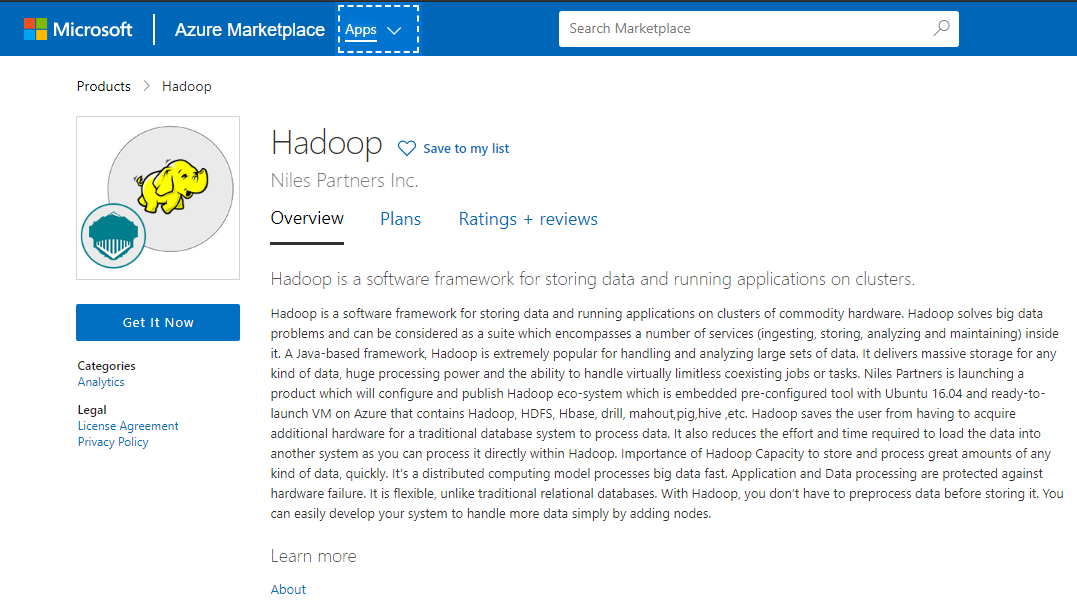The height and width of the screenshot is (602, 1077).
Task: Focus the Search Marketplace input field
Action: [740, 29]
